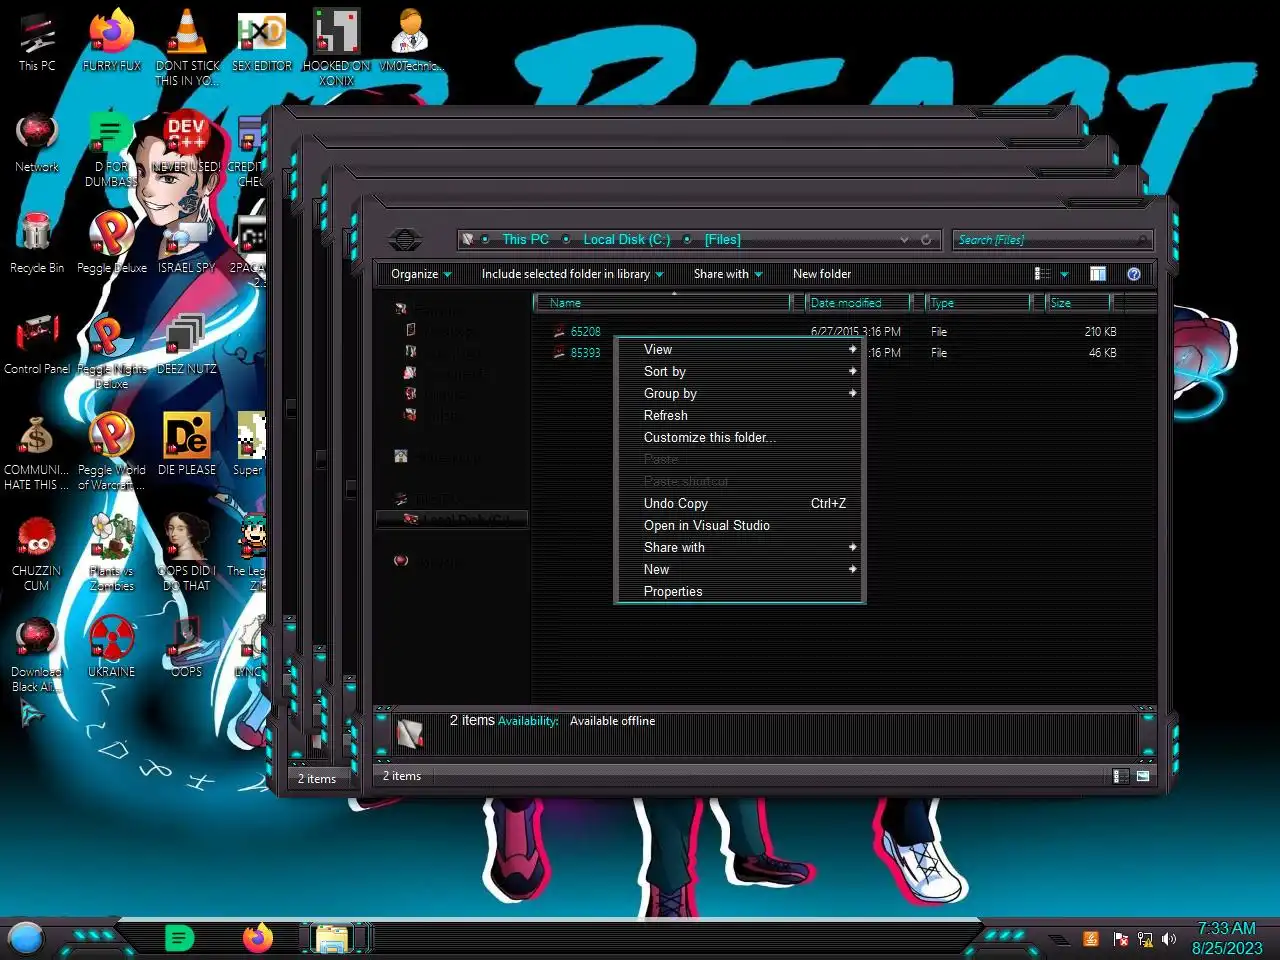Open Properties from the context menu
The height and width of the screenshot is (960, 1280).
740,591
